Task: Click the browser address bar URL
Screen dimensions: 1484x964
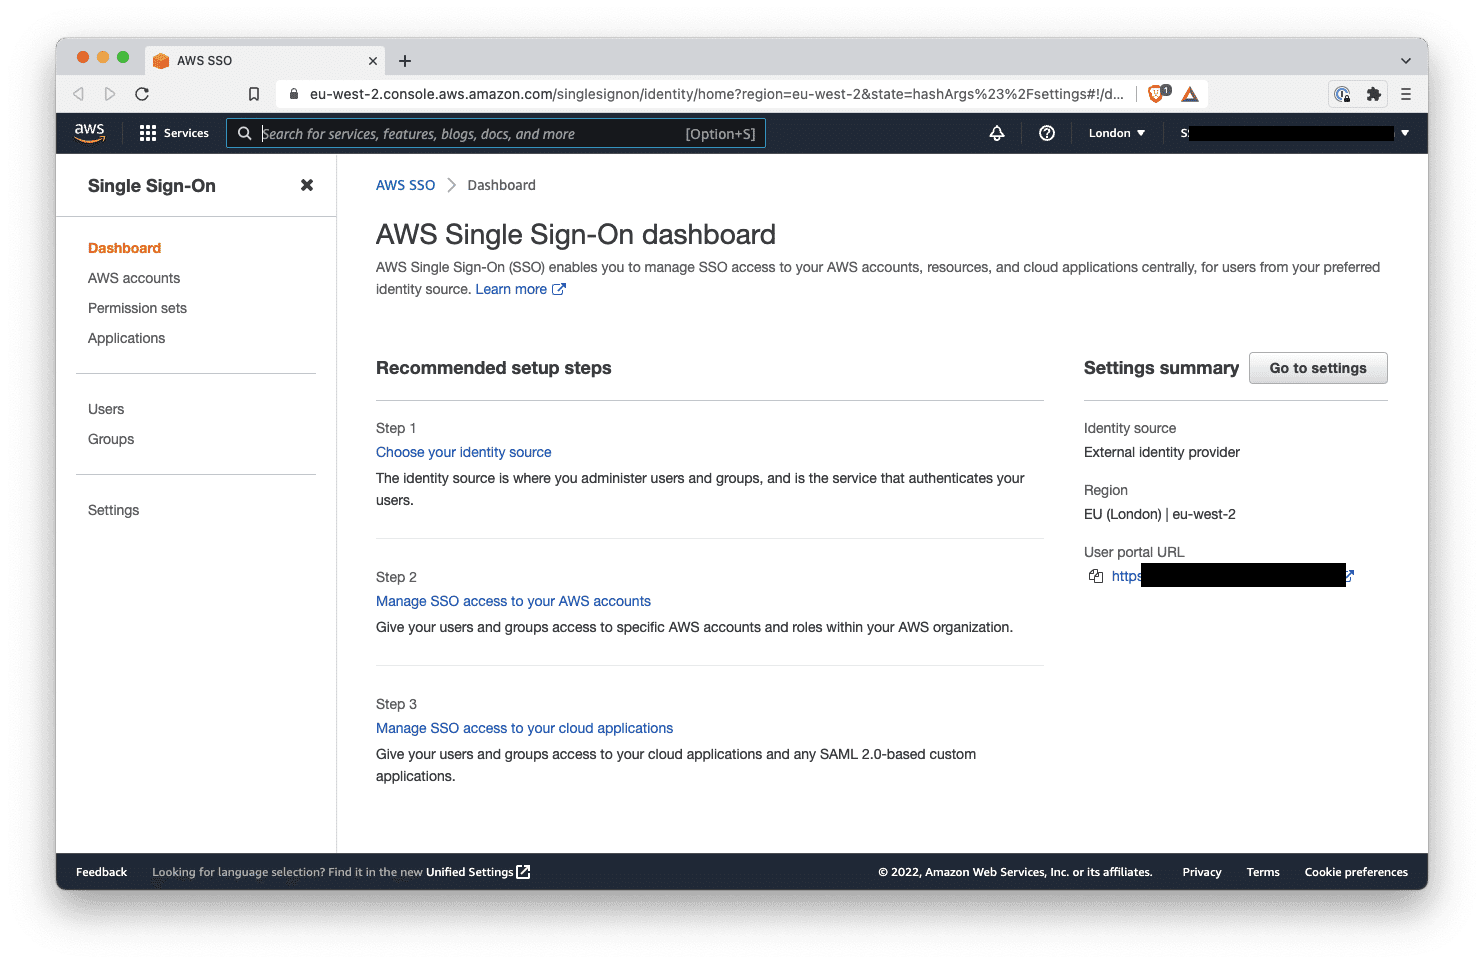Action: tap(716, 94)
